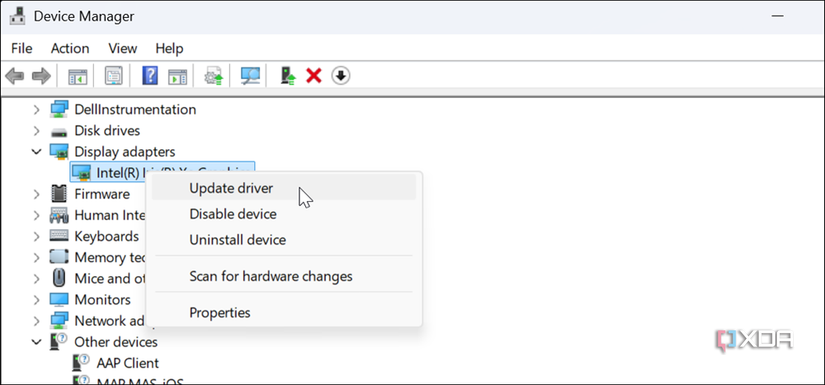825x385 pixels.
Task: Click the Monitors category icon
Action: click(59, 300)
